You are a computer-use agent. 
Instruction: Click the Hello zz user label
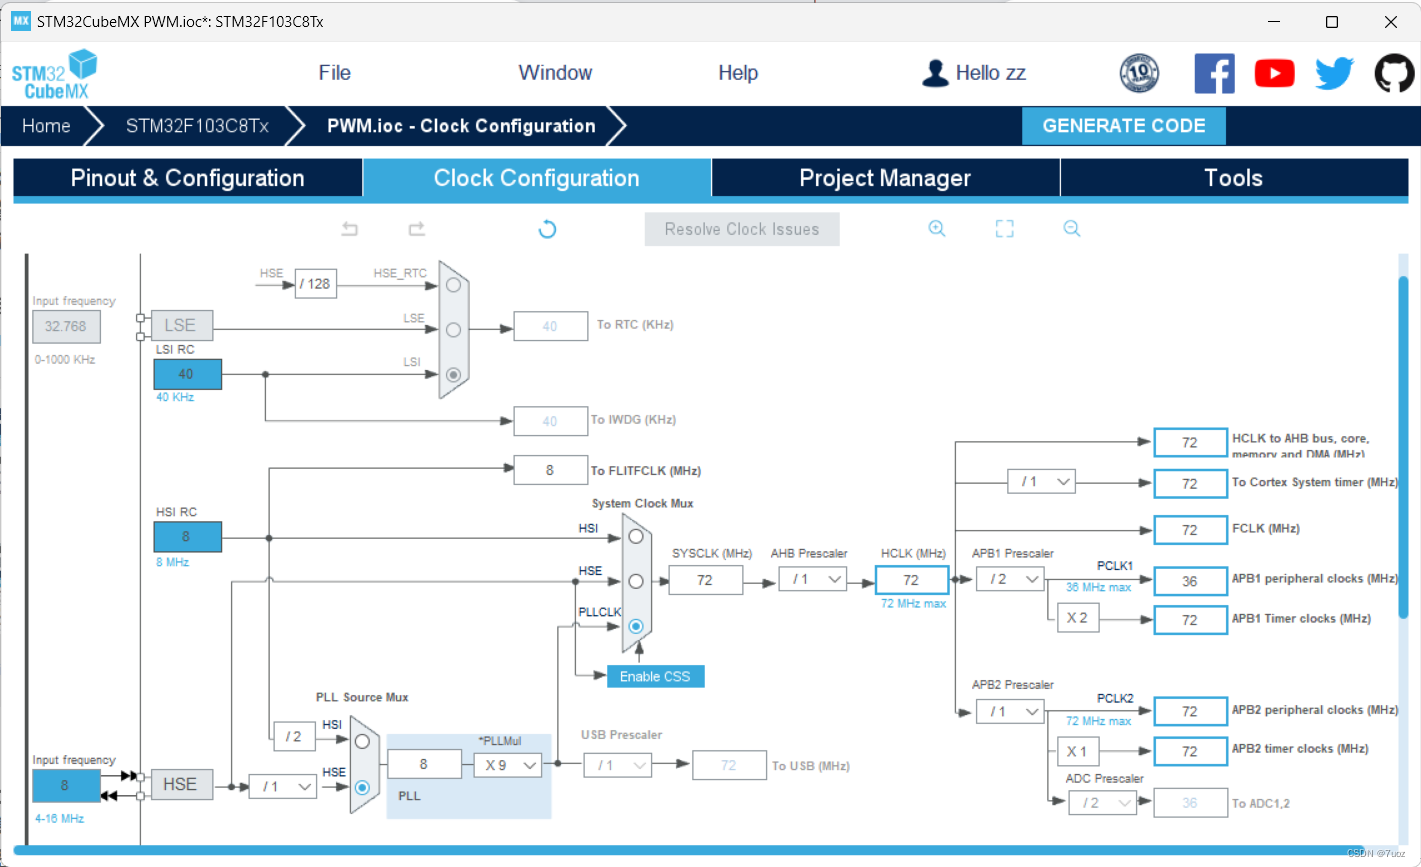[x=991, y=73]
